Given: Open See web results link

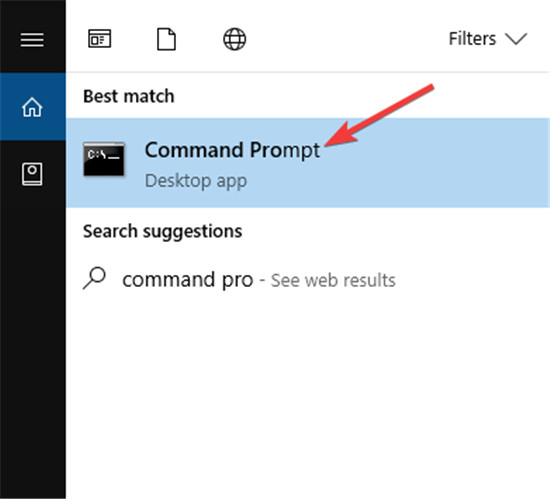Looking at the screenshot, I should pyautogui.click(x=333, y=281).
